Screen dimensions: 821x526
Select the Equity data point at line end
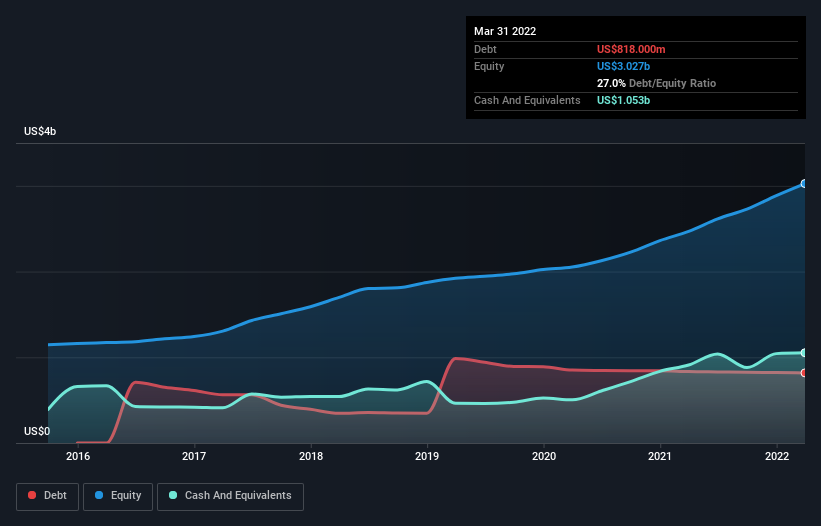point(804,184)
